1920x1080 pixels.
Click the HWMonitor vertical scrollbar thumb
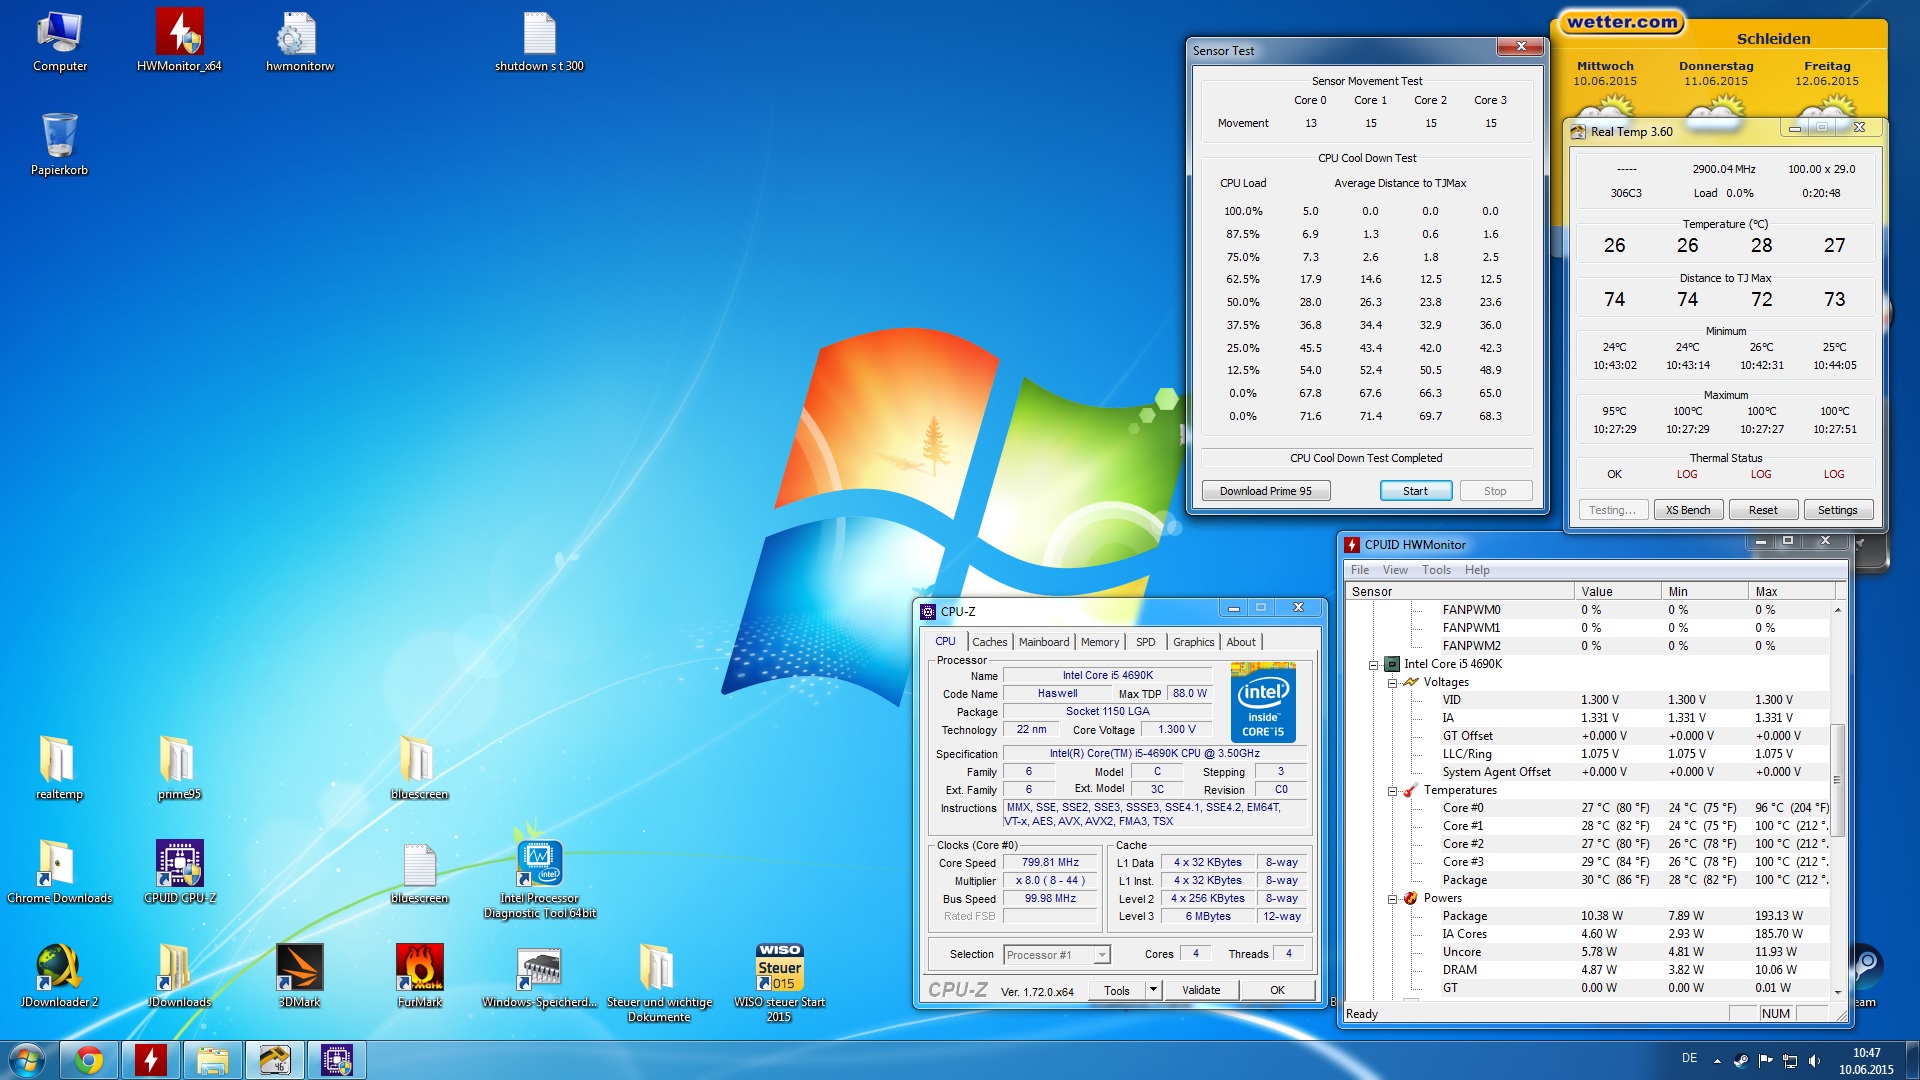(x=1837, y=780)
